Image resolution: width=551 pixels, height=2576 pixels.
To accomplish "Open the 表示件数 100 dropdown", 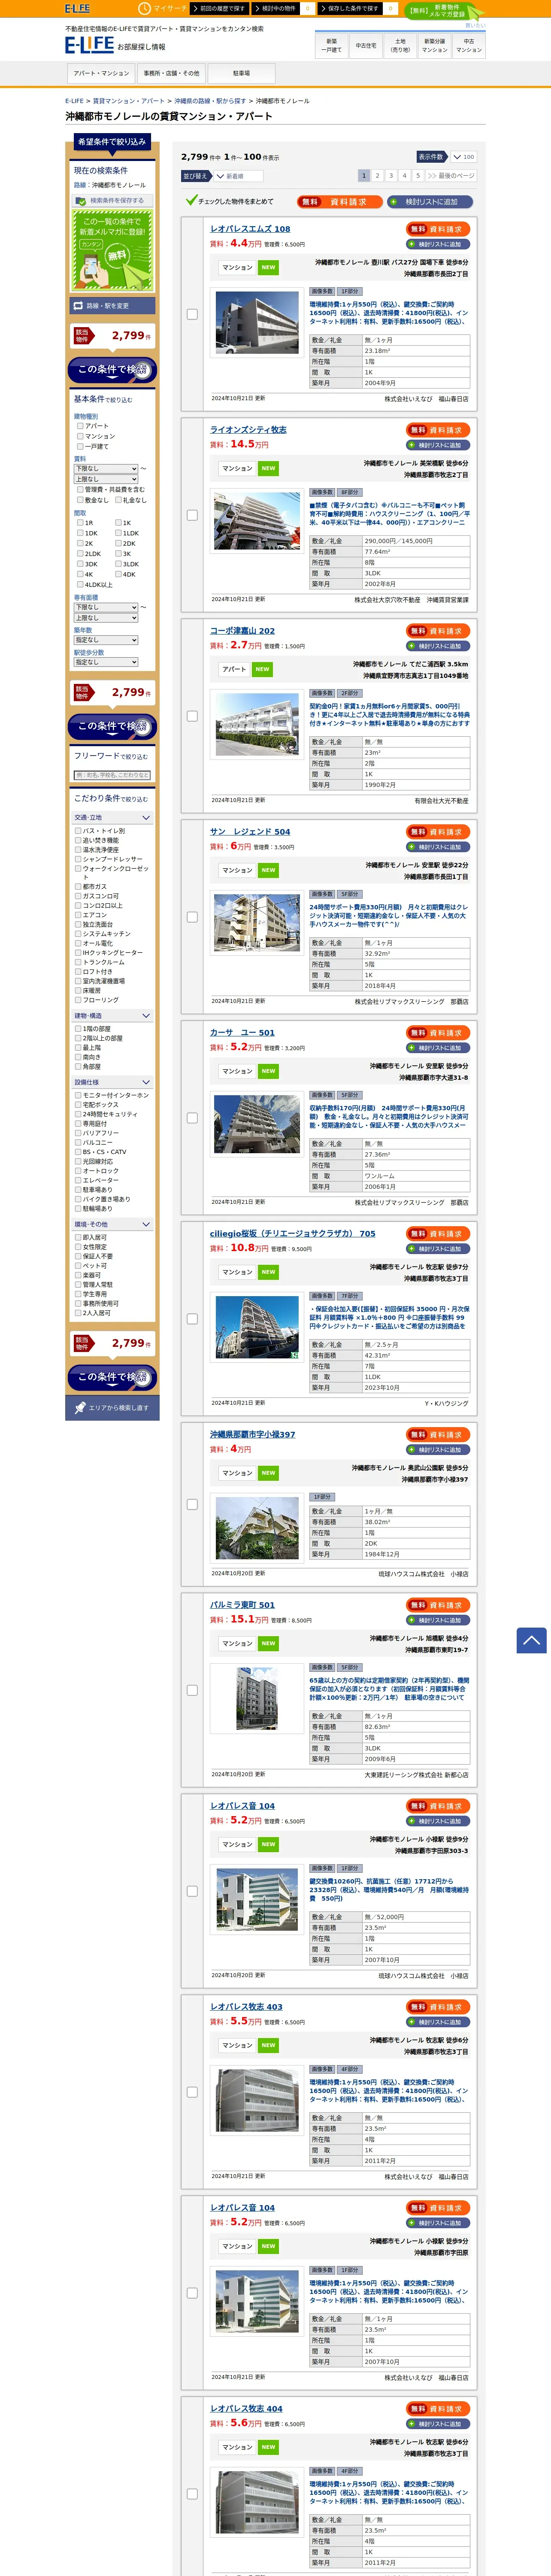I will 463,157.
